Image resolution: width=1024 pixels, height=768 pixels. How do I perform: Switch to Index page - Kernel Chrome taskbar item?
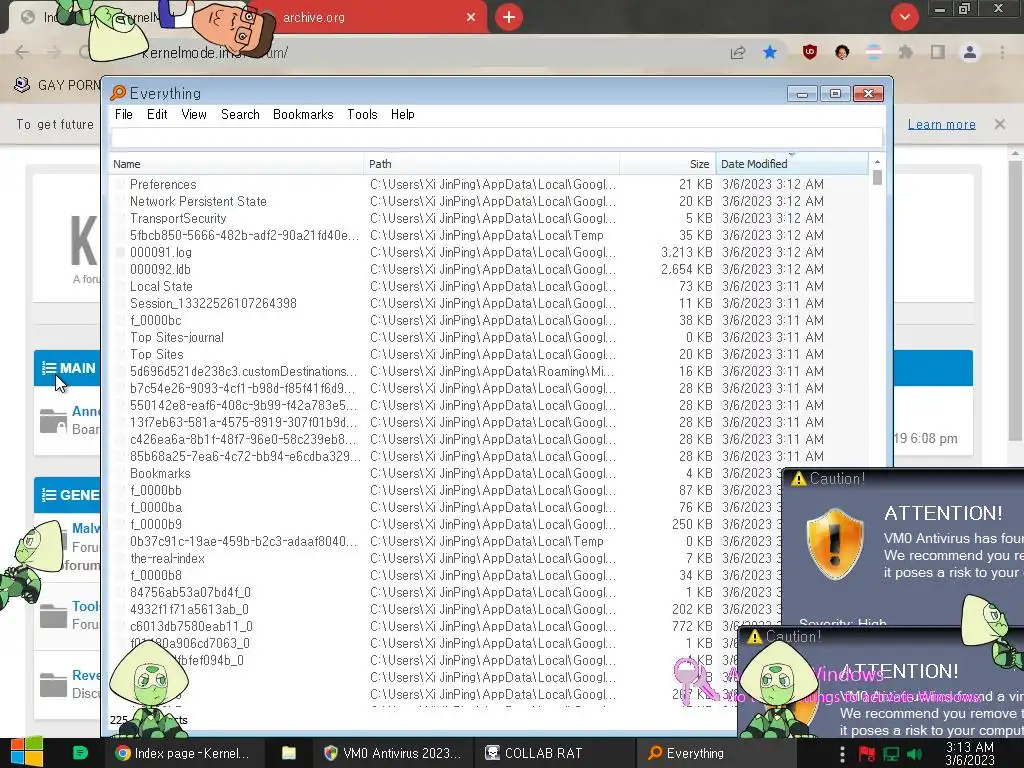click(184, 753)
